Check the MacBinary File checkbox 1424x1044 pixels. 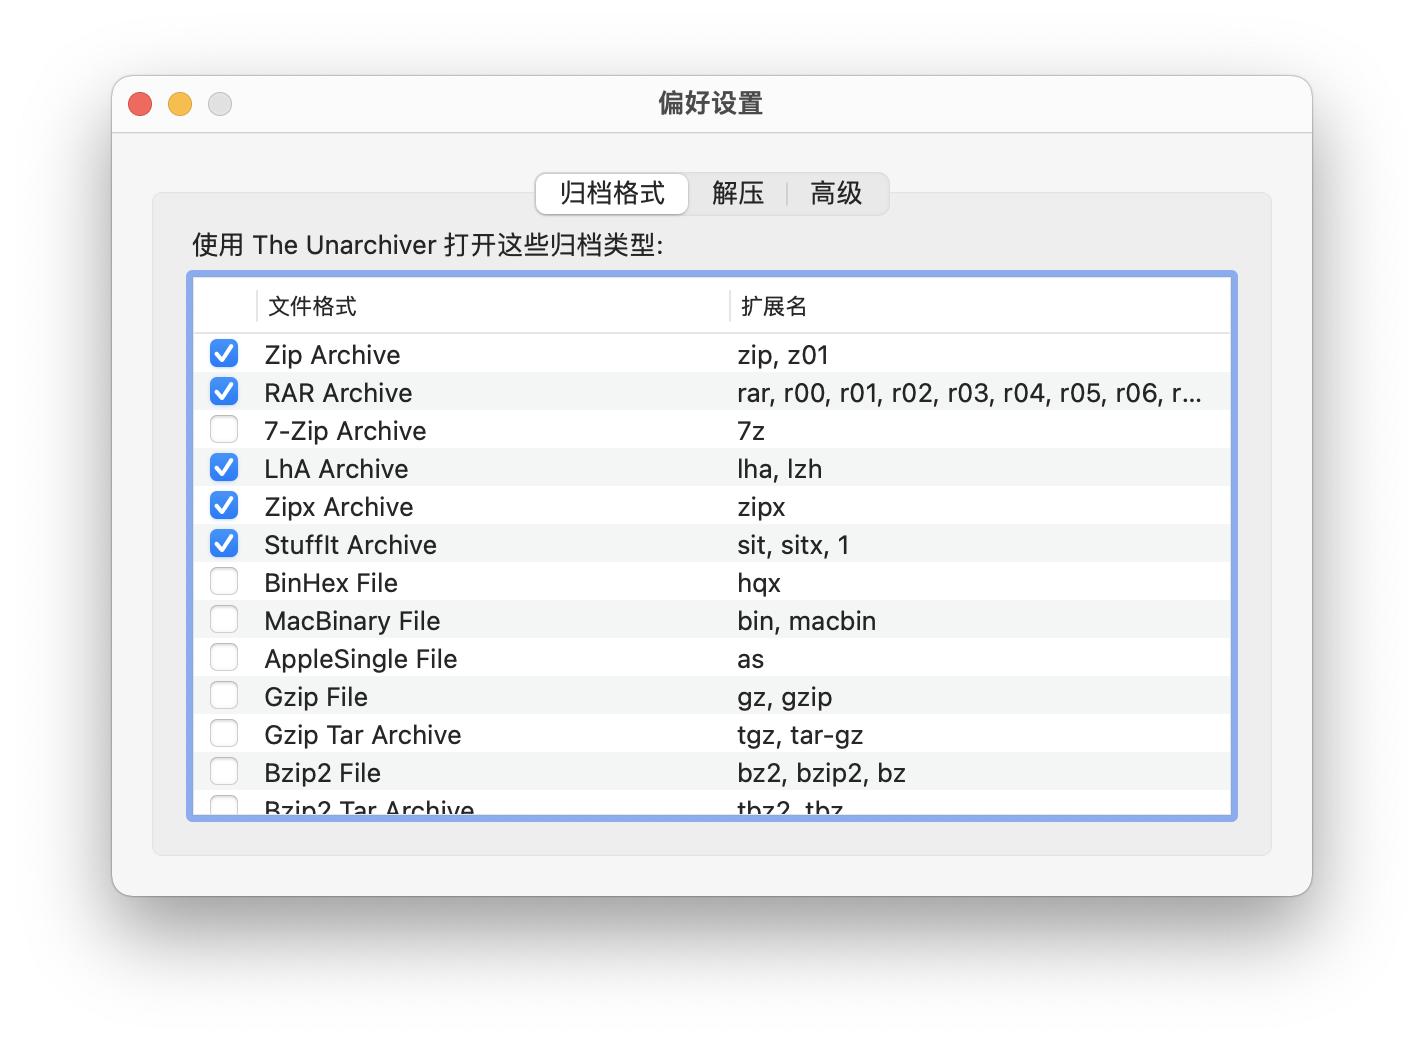[x=224, y=619]
